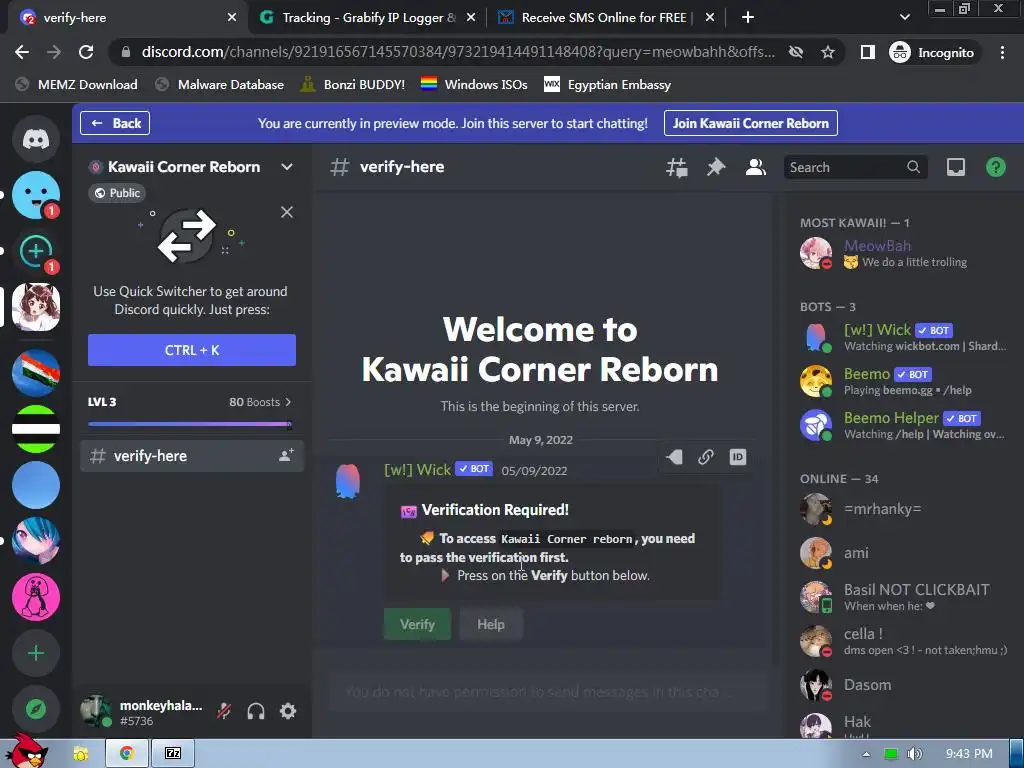1024x768 pixels.
Task: Expand Kawaii Corner Reborn server dropdown
Action: point(287,167)
